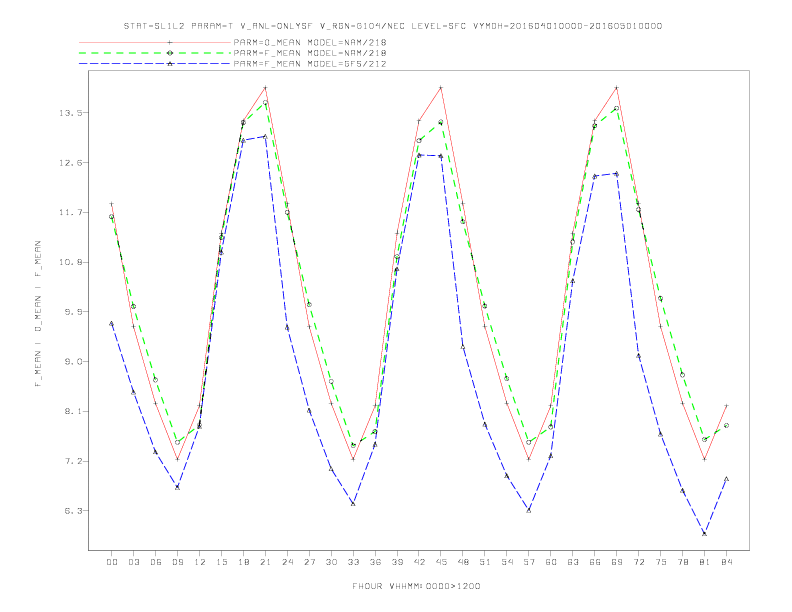Click the chart title starting with STAT=SL1L2
Viewport: 792px width, 612px height.
coord(393,26)
